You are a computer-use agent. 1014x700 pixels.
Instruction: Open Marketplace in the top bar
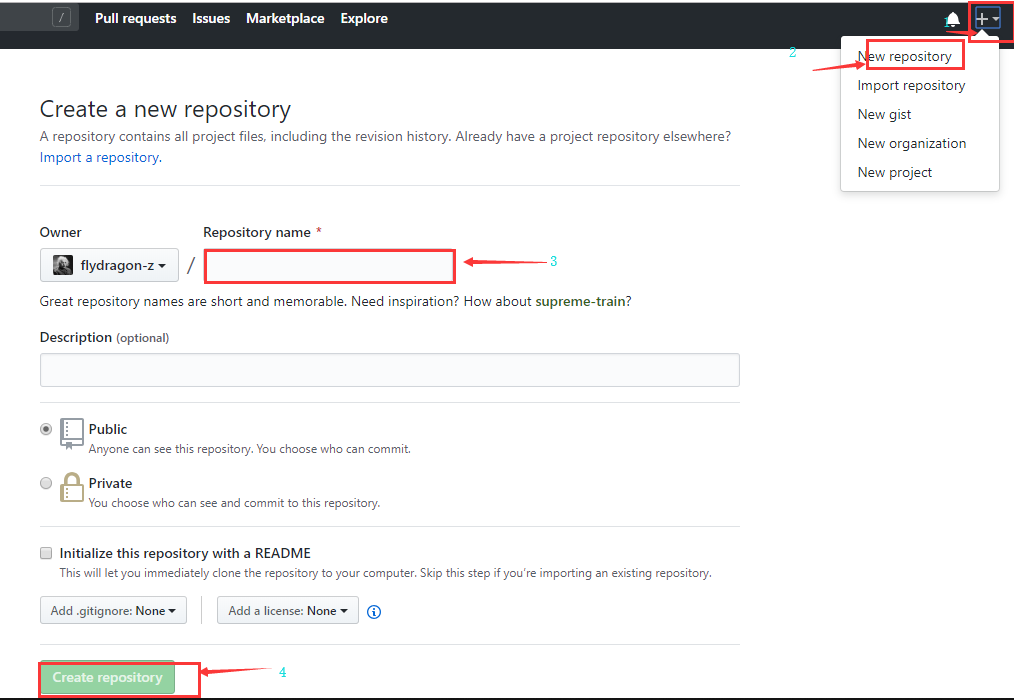click(x=285, y=19)
